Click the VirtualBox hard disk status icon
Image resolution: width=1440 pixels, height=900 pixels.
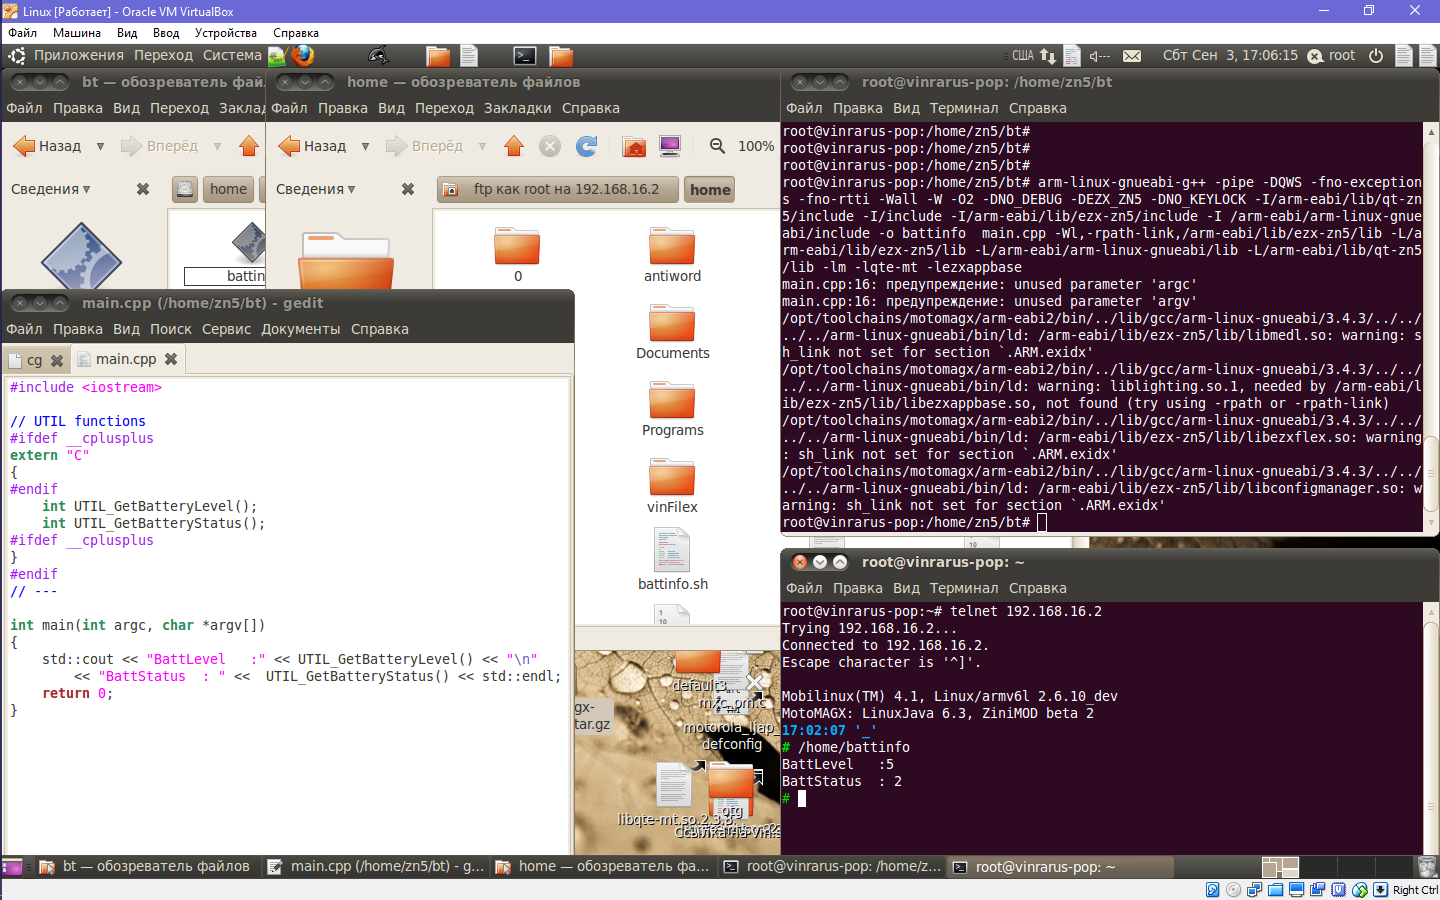pos(1213,890)
